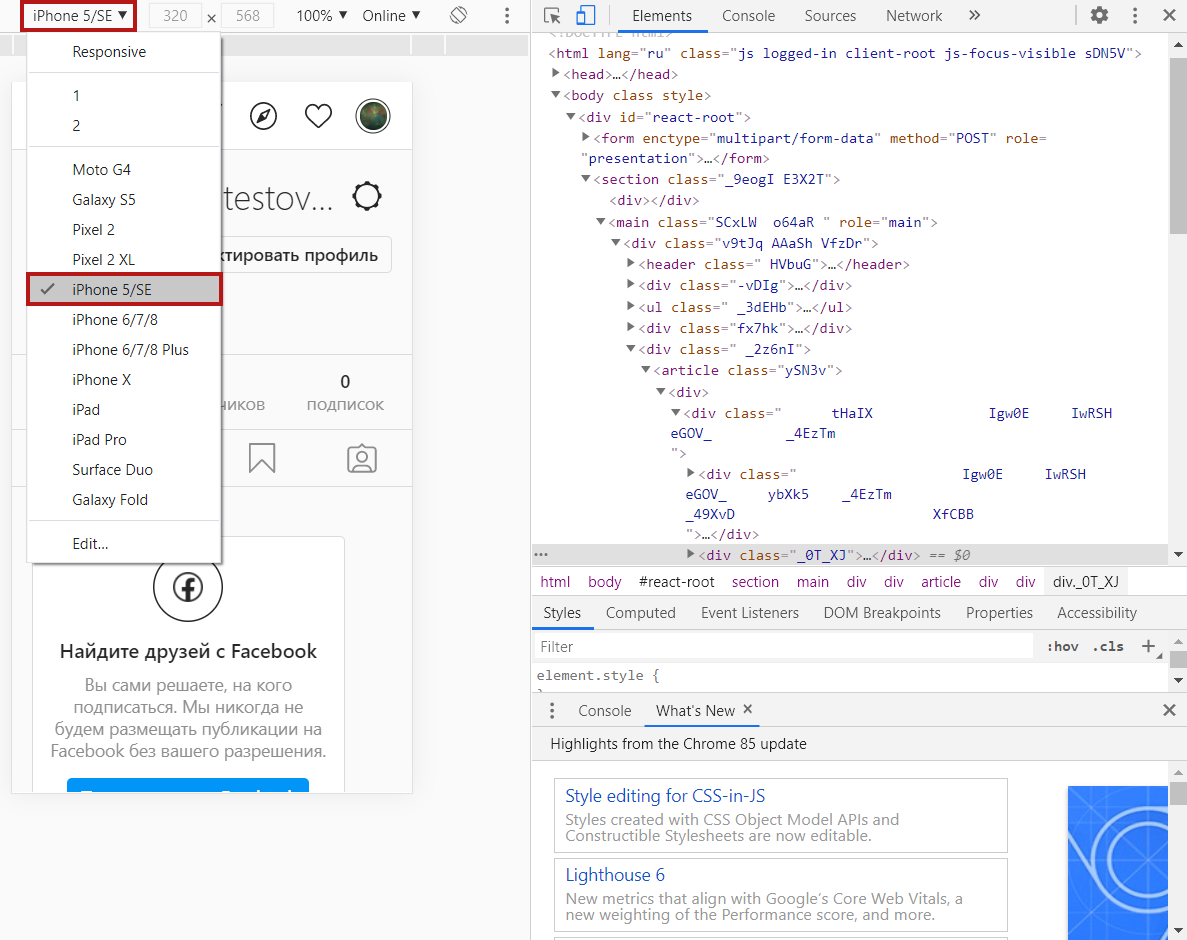Click Instagram explore compass icon
1187x940 pixels.
coord(263,116)
